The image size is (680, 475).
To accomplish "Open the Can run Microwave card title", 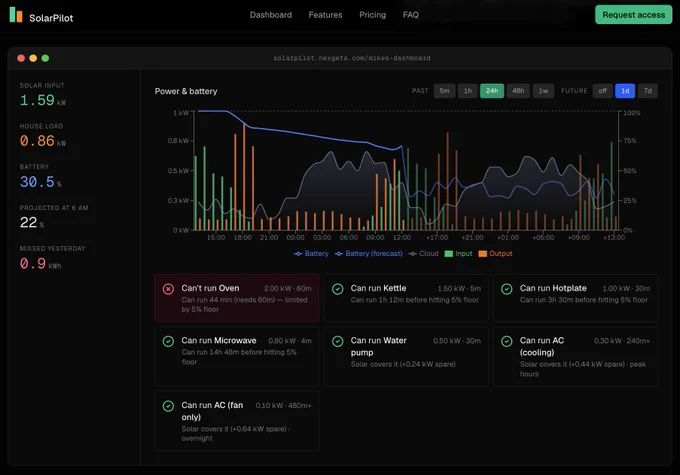I will point(219,341).
